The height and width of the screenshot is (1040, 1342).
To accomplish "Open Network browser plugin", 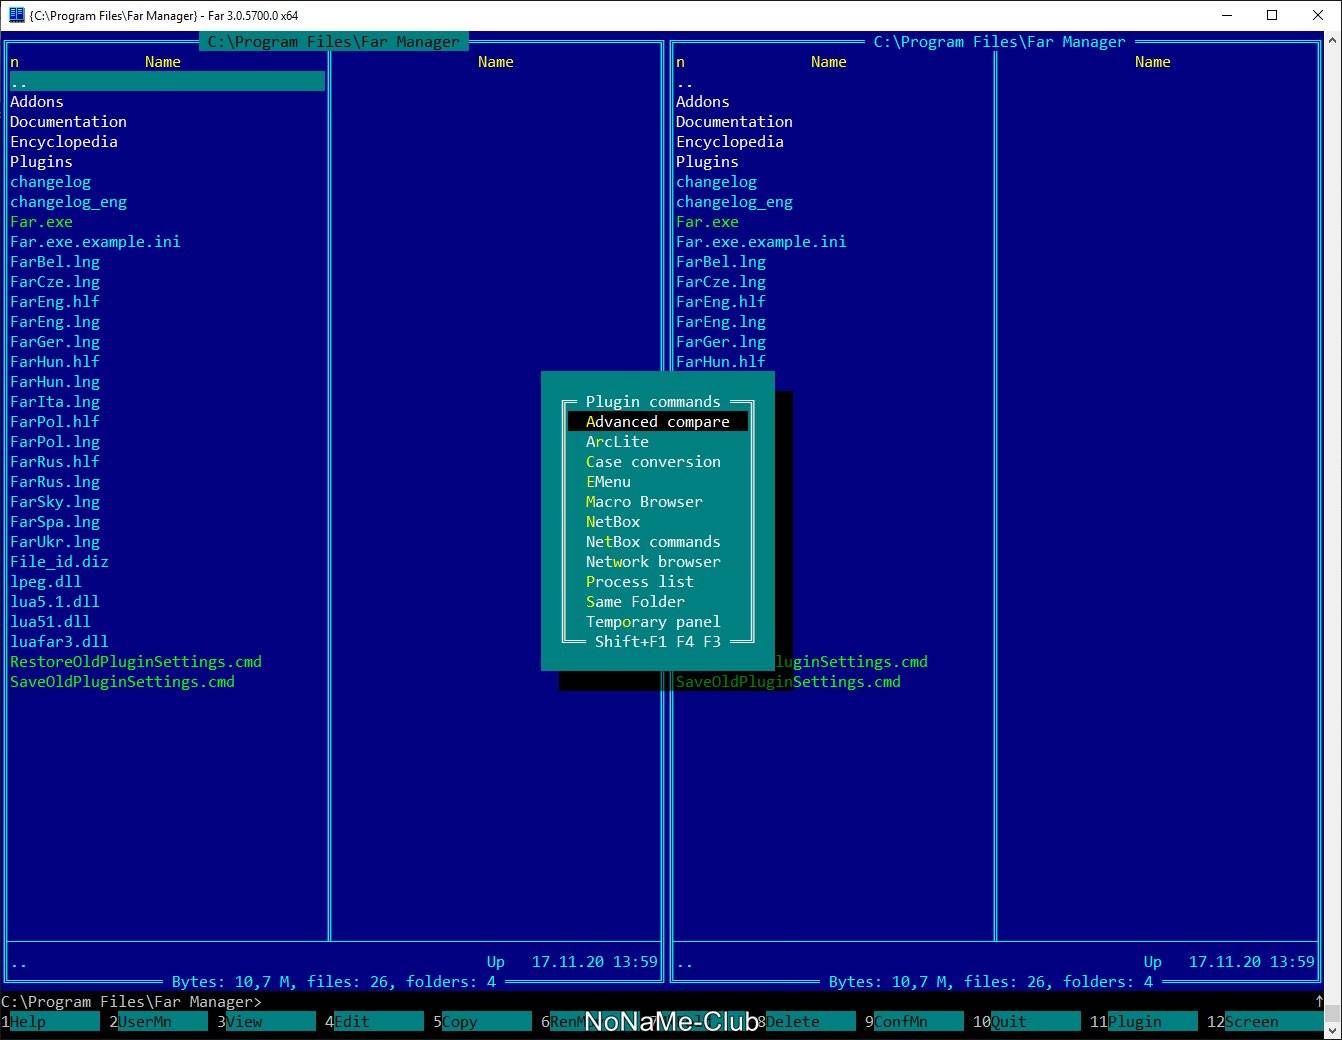I will pyautogui.click(x=653, y=562).
